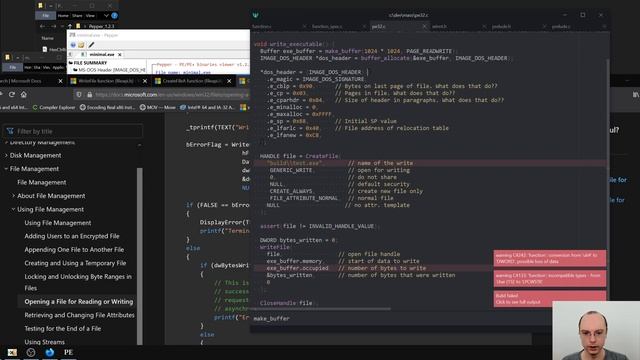Click the Pepper pencil edit icon
Screen dimensions: 640x360
coord(91,44)
